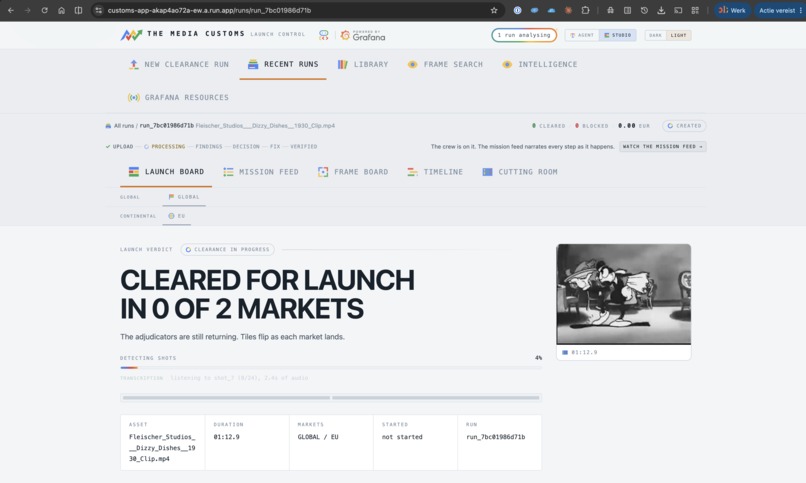The image size is (806, 483).
Task: Open the browser side panel icon next to home
Action: 78,10
